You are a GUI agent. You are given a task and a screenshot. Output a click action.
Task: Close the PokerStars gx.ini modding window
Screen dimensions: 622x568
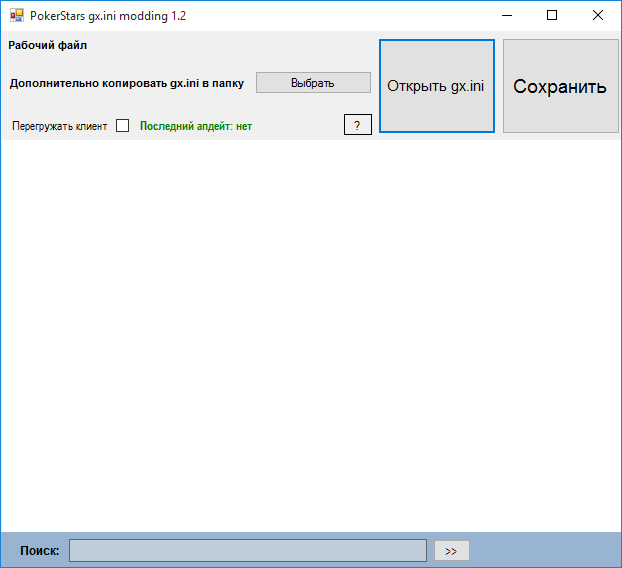pyautogui.click(x=598, y=15)
